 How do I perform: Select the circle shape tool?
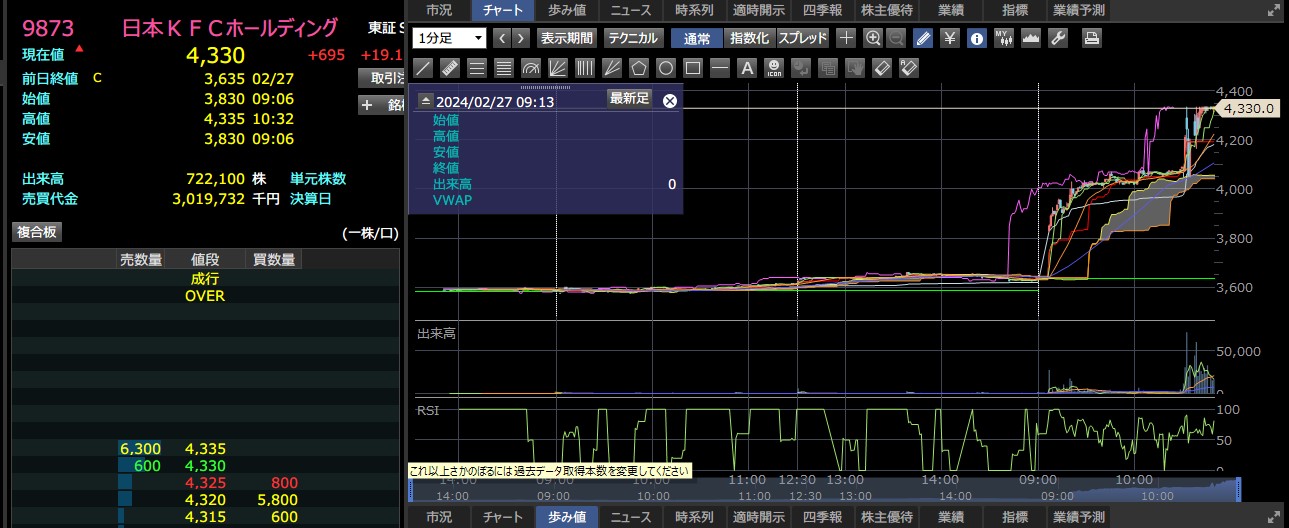tap(665, 68)
